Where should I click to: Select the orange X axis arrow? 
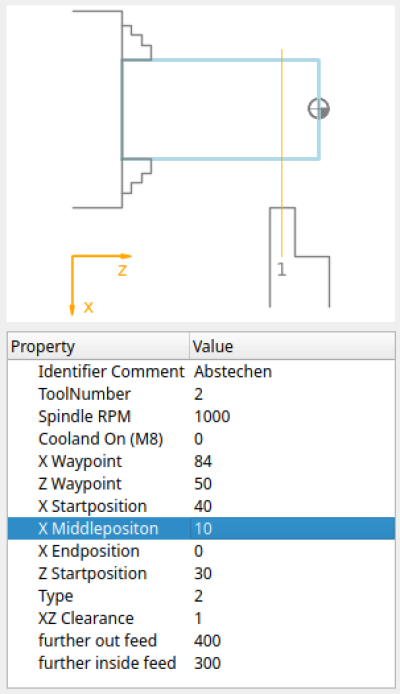[72, 285]
